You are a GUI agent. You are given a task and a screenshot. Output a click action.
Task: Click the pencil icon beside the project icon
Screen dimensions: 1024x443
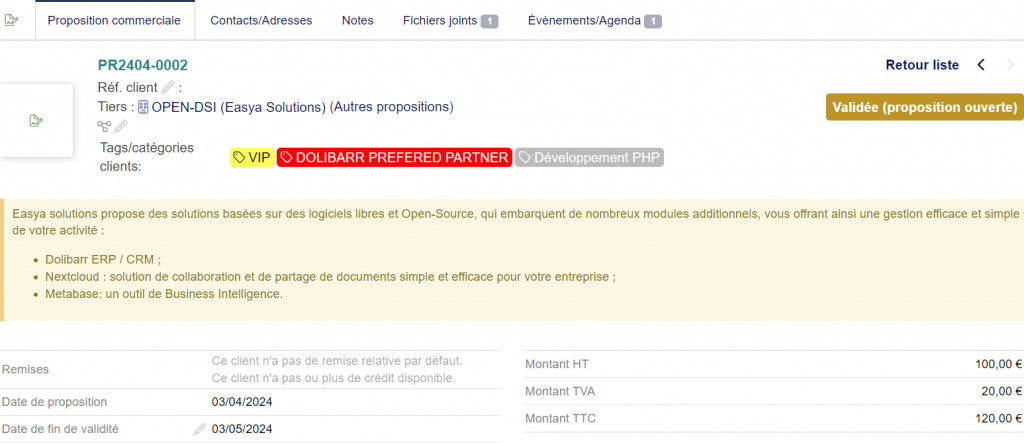click(121, 126)
